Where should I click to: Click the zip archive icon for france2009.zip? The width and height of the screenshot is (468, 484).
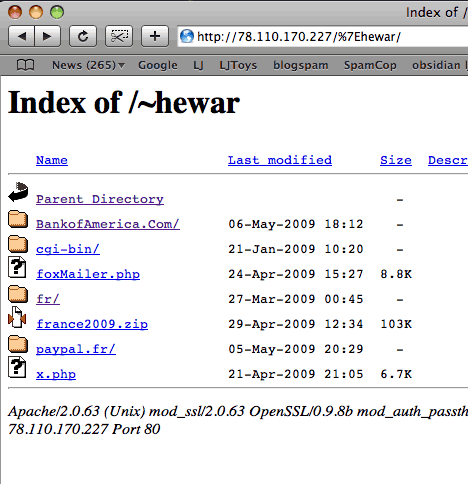coord(17,317)
